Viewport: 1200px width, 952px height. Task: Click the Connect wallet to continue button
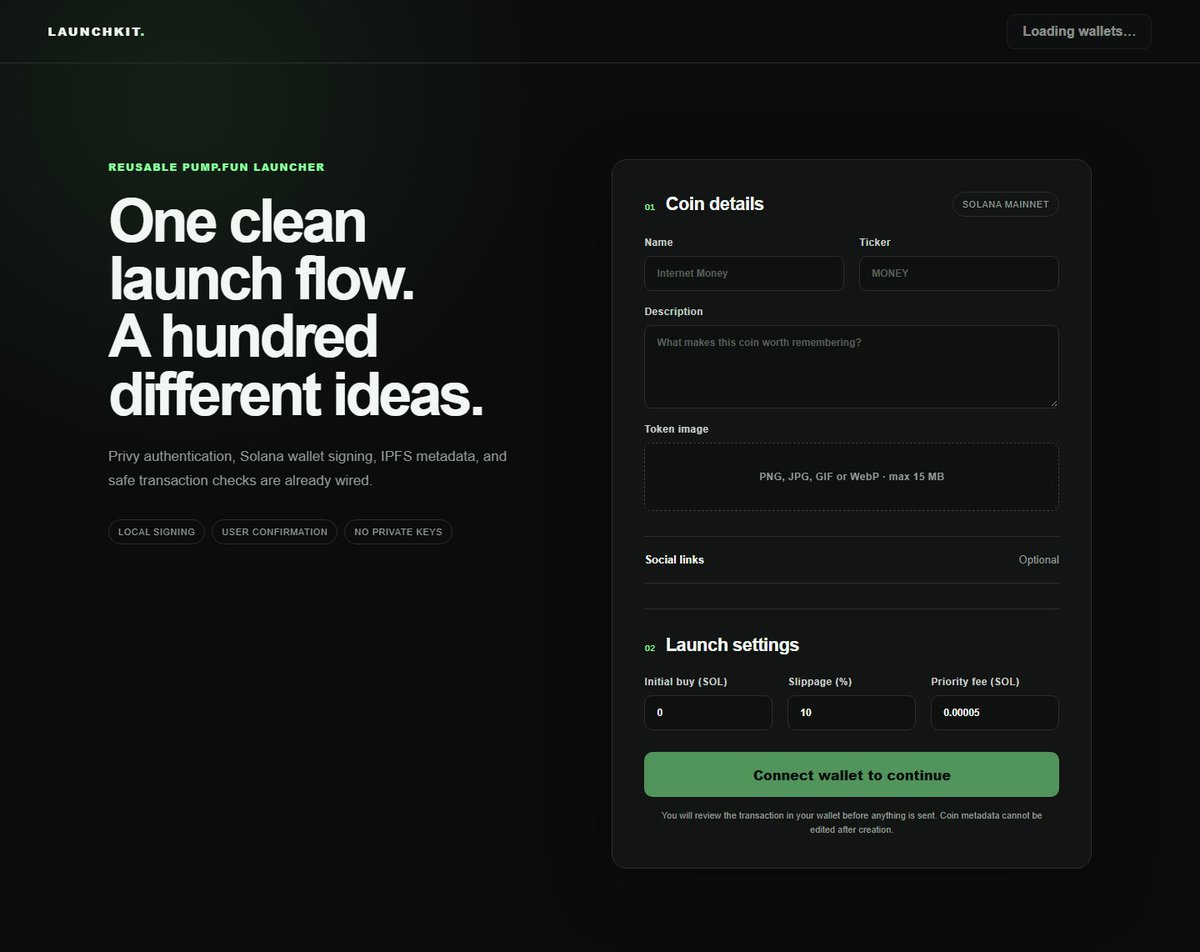[852, 775]
